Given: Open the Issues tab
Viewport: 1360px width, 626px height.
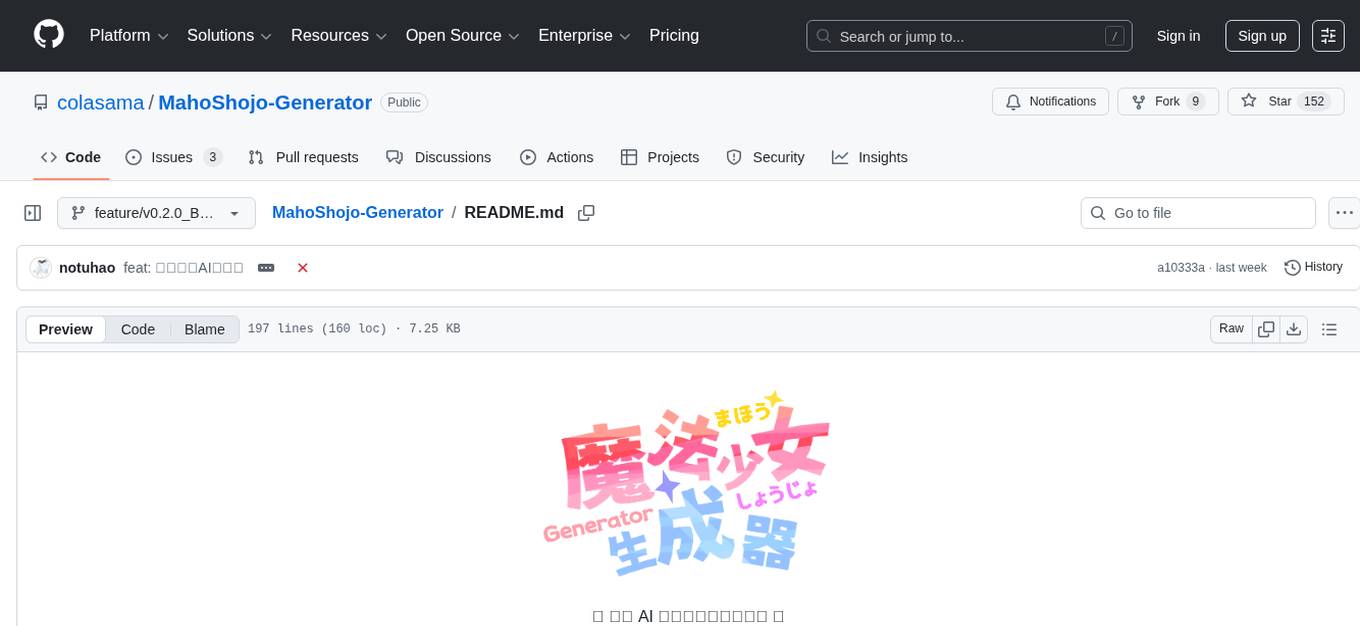Looking at the screenshot, I should click(x=173, y=157).
